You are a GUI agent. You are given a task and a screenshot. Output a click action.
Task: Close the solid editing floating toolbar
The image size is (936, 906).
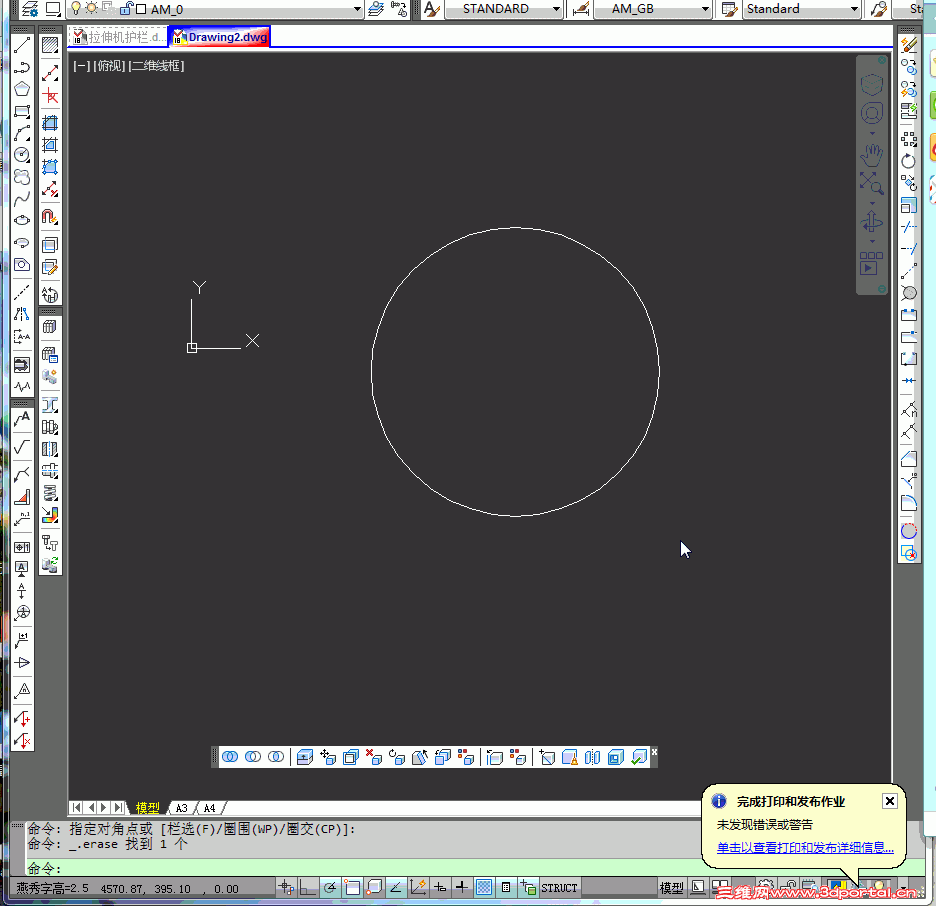pyautogui.click(x=654, y=752)
